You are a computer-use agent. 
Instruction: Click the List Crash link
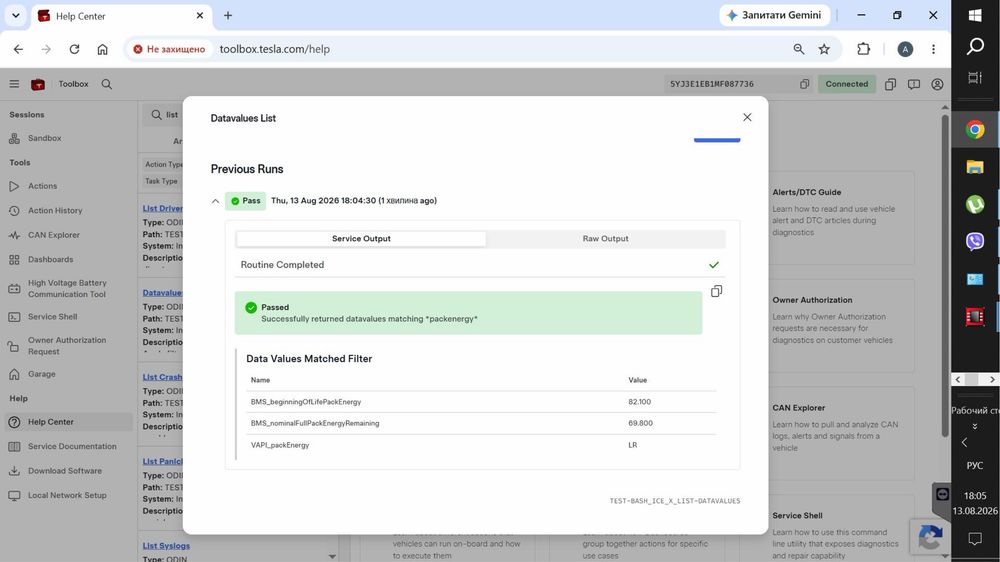[x=162, y=377]
